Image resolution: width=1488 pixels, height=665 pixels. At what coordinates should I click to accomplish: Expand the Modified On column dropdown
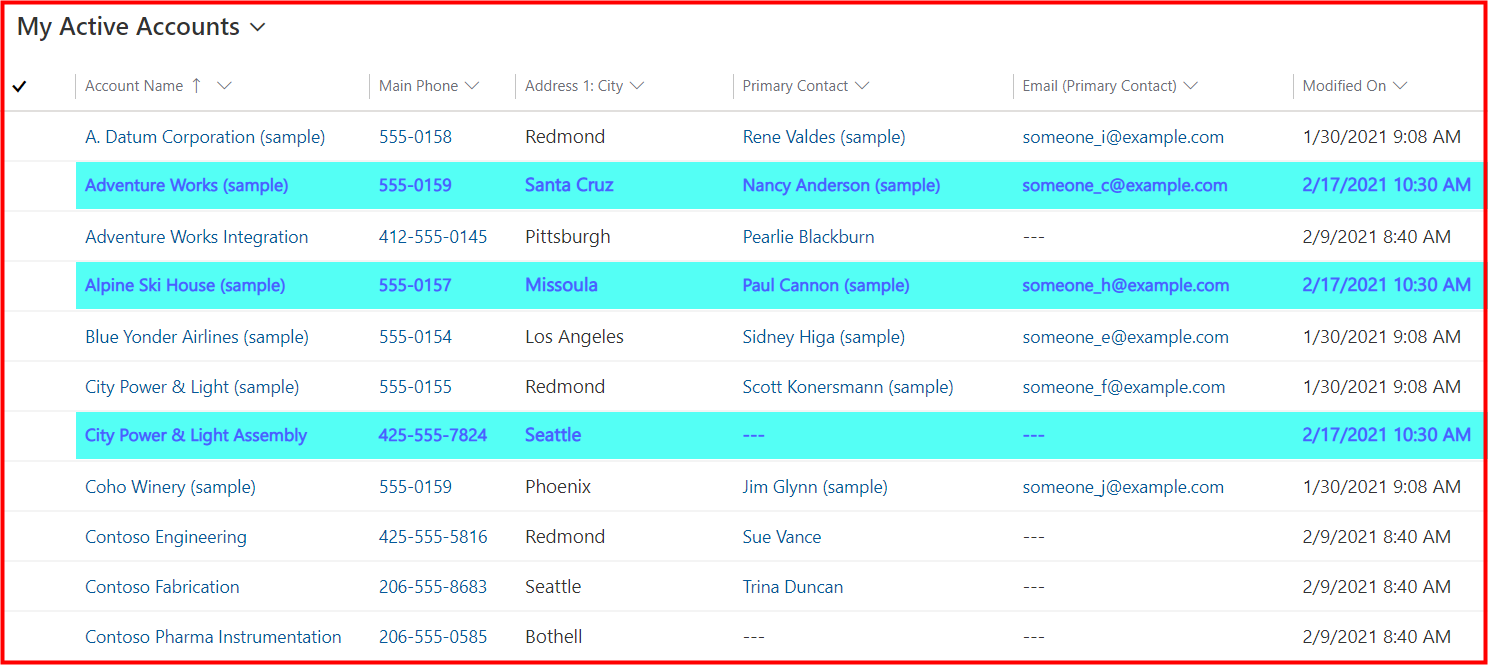pos(1400,86)
